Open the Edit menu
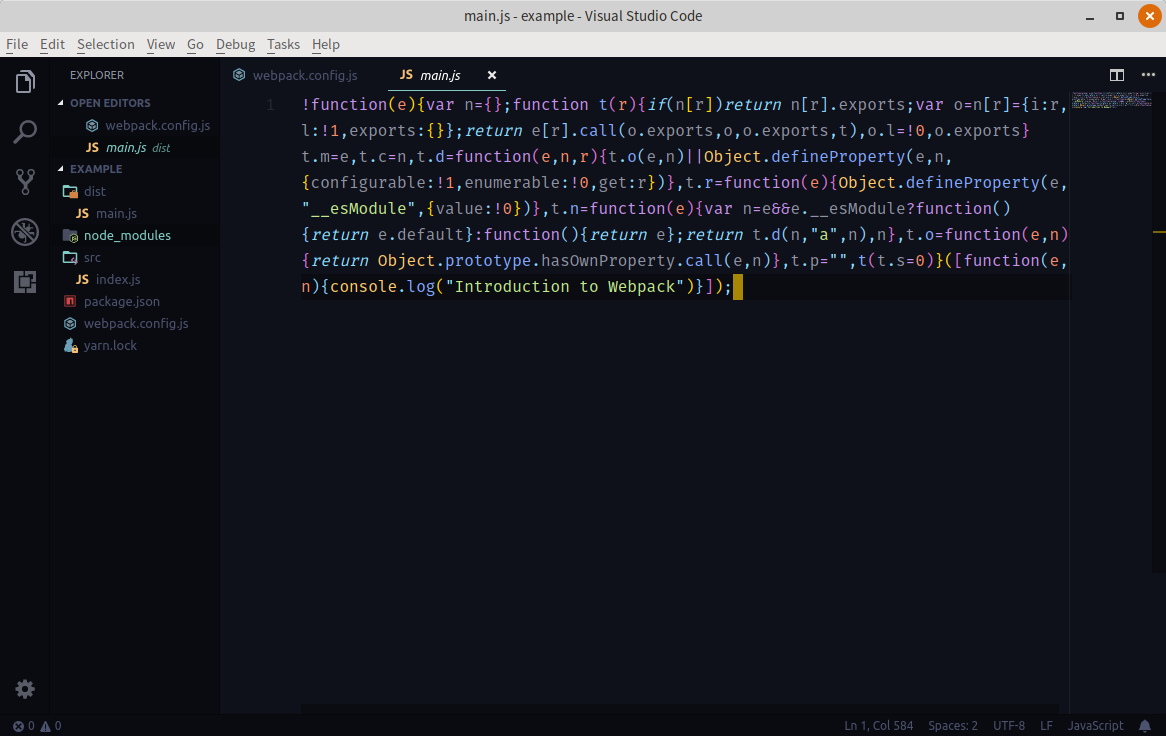This screenshot has width=1166, height=736. [52, 44]
